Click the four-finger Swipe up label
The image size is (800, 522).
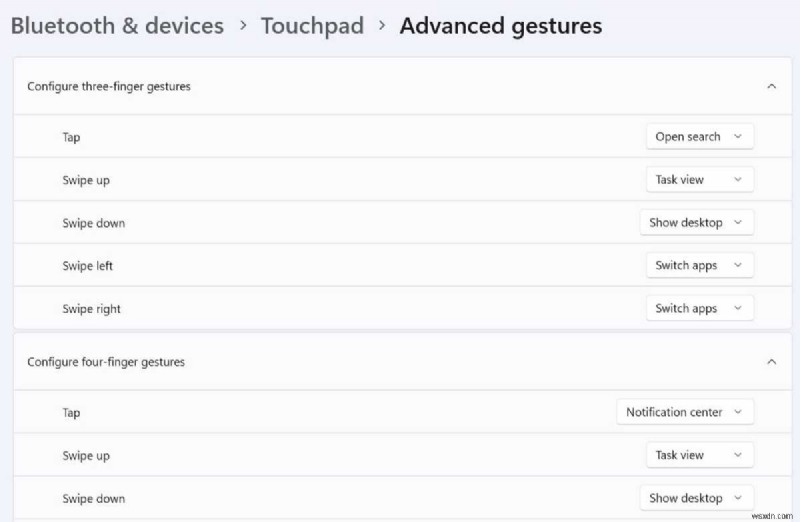[x=86, y=455]
